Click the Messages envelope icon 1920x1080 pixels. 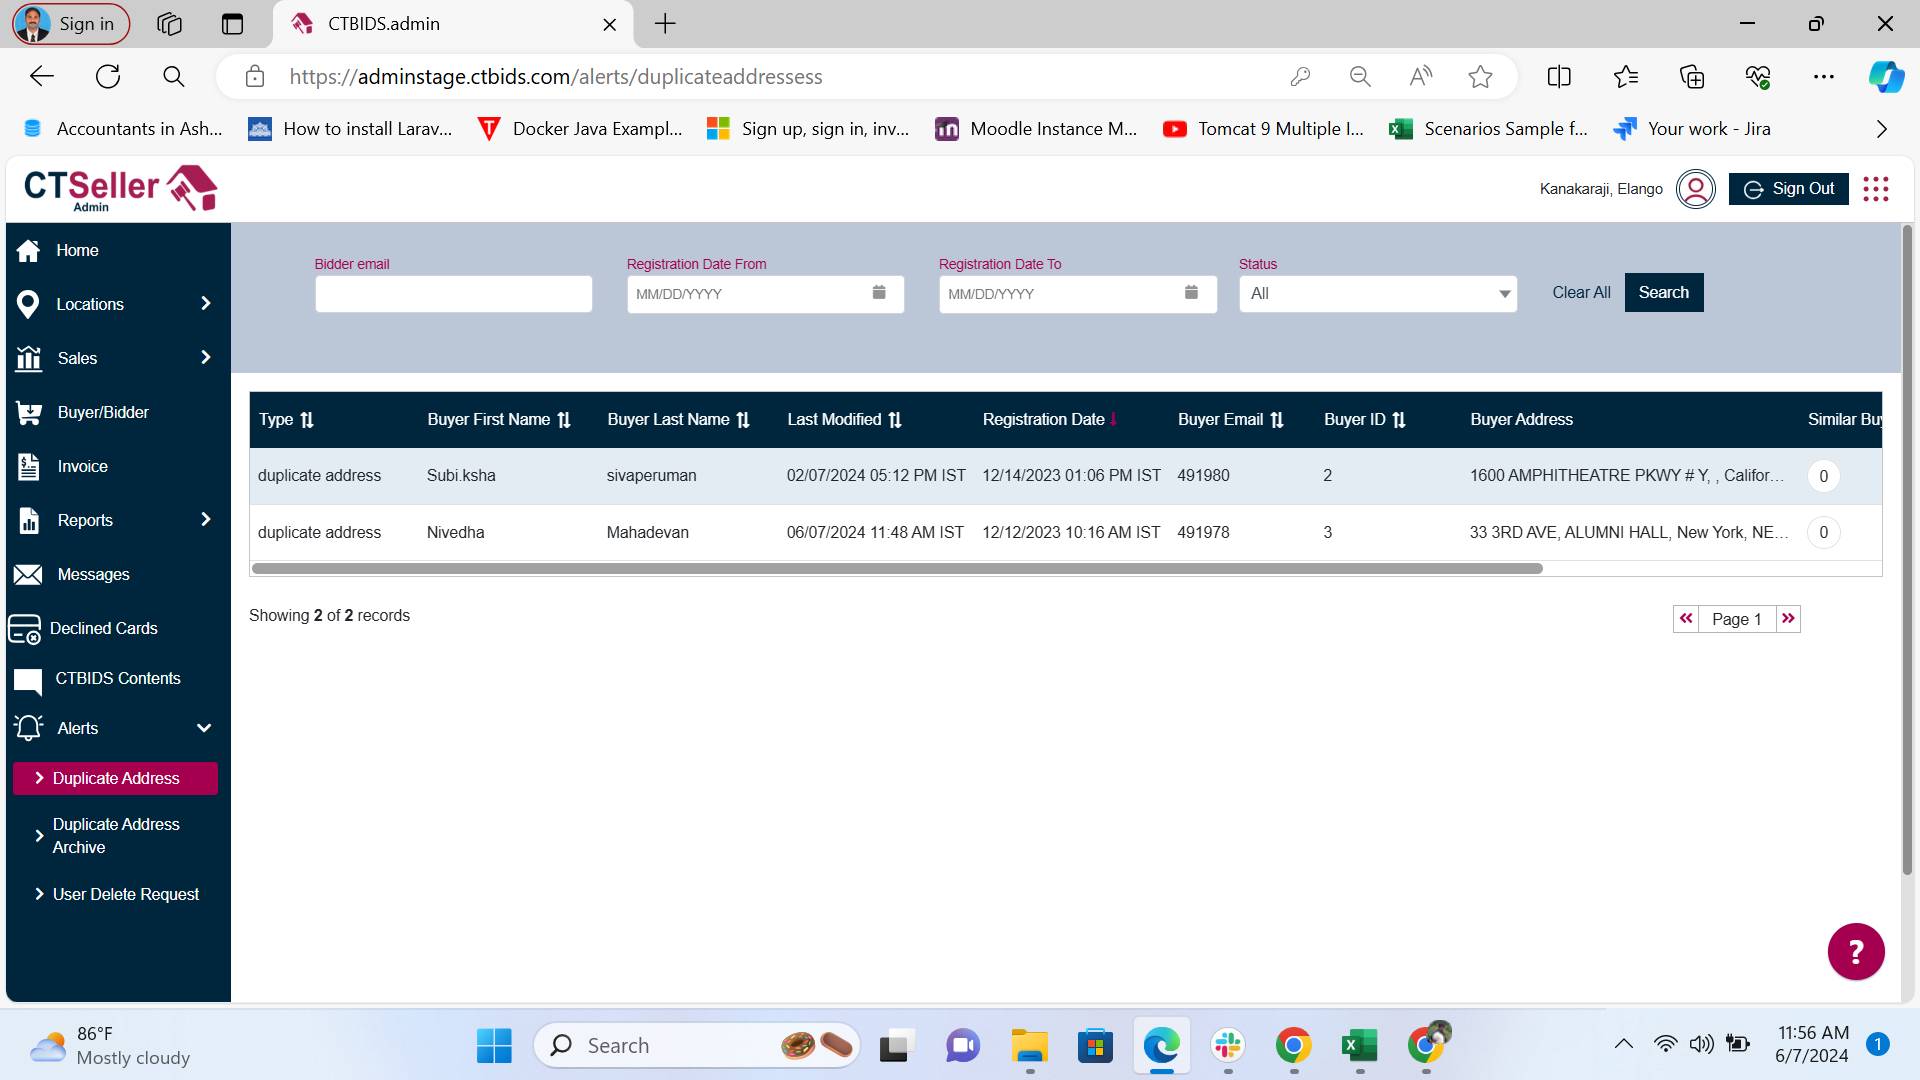point(28,575)
